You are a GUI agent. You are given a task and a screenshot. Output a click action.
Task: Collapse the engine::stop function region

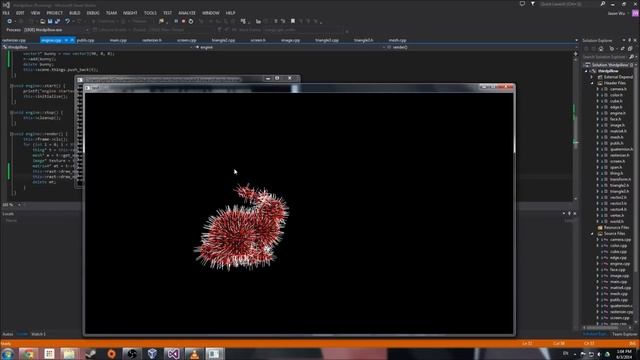pyautogui.click(x=12, y=113)
